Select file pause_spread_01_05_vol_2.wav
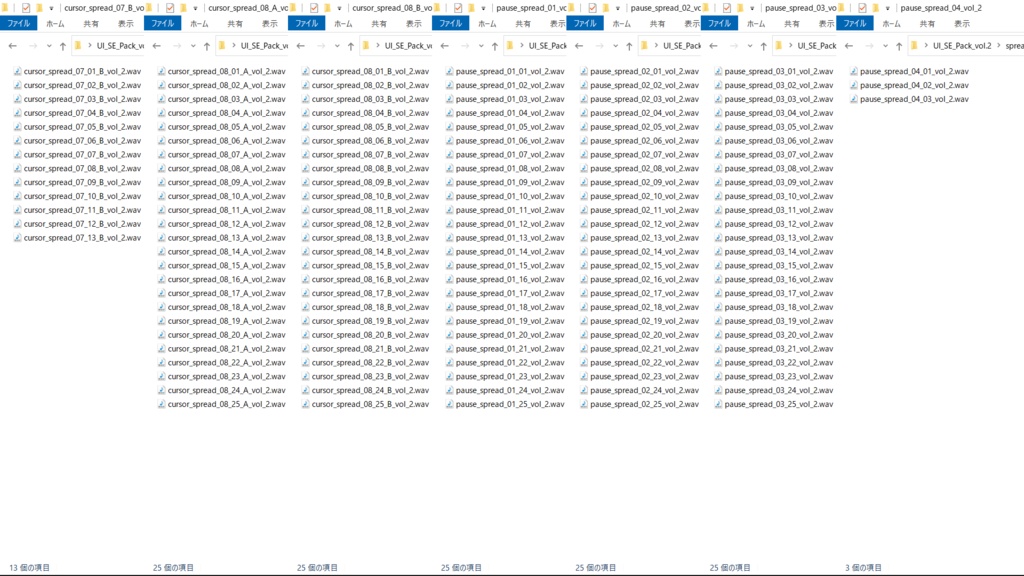This screenshot has width=1024, height=576. click(x=505, y=127)
